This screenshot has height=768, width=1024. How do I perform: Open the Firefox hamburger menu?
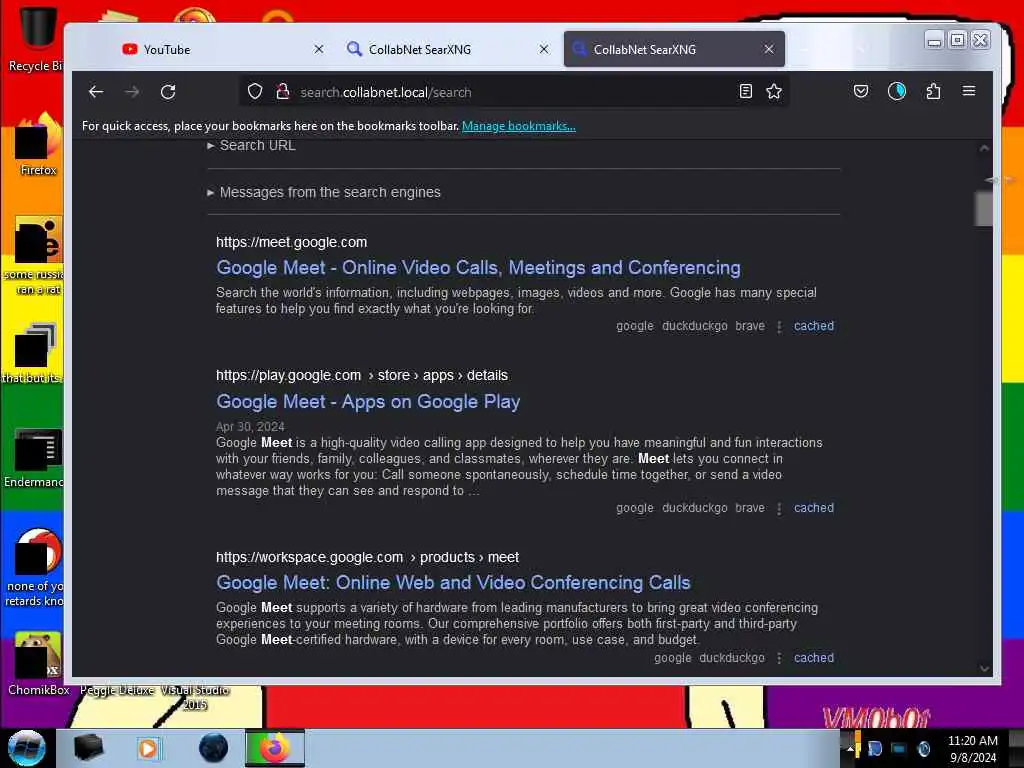point(968,91)
